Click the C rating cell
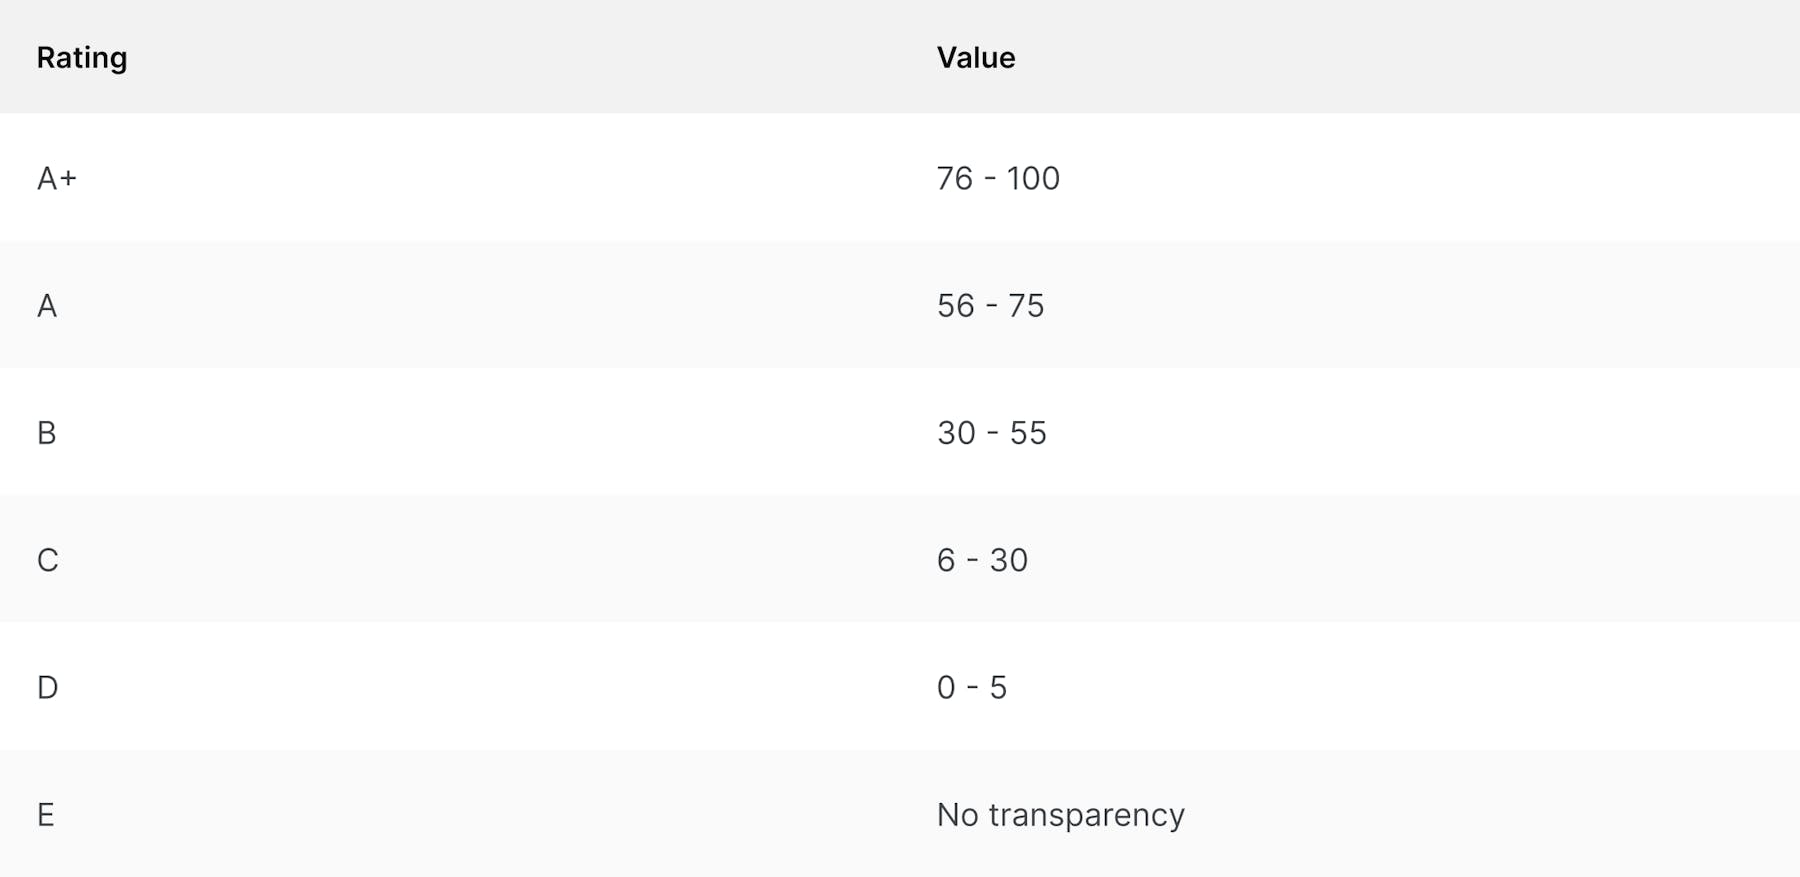 point(48,560)
